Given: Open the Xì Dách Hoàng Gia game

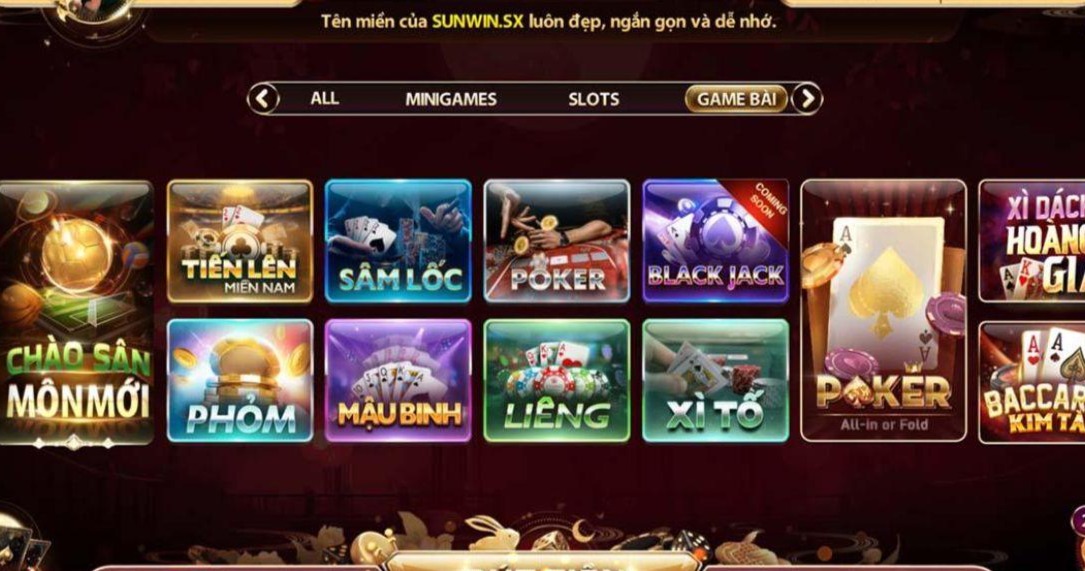Looking at the screenshot, I should point(1032,241).
